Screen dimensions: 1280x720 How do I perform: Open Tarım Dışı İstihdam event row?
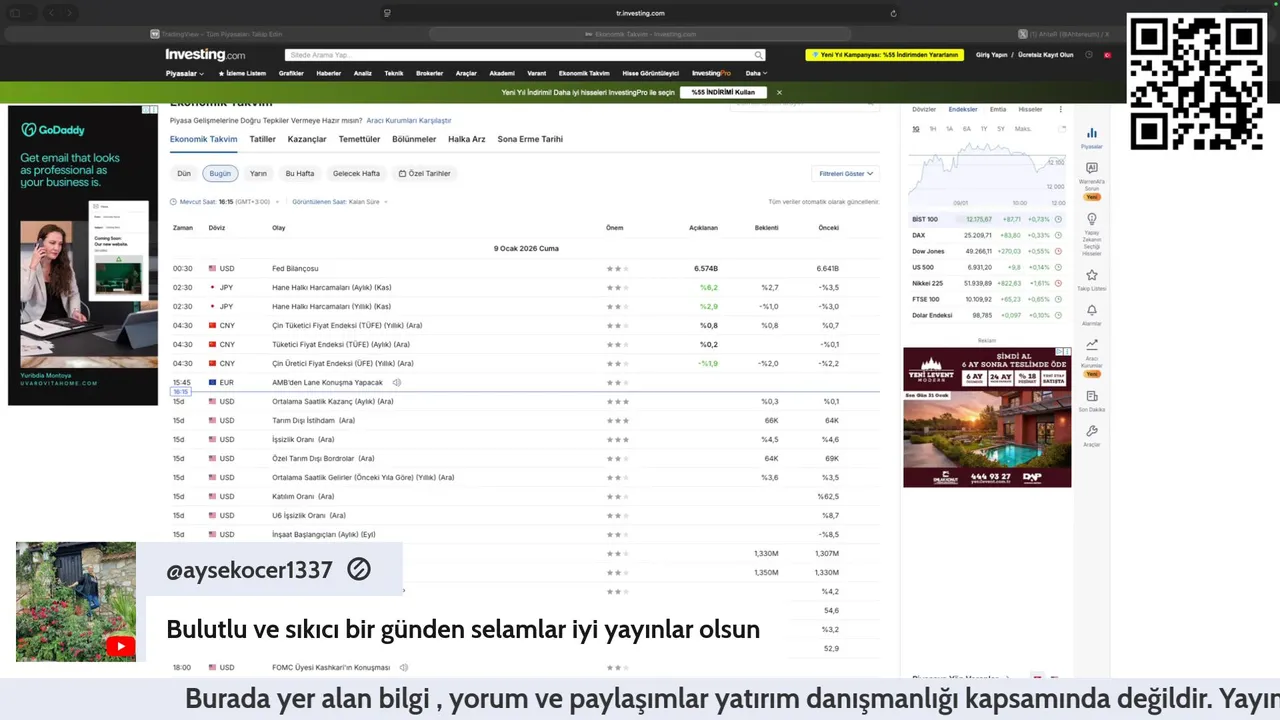(525, 420)
